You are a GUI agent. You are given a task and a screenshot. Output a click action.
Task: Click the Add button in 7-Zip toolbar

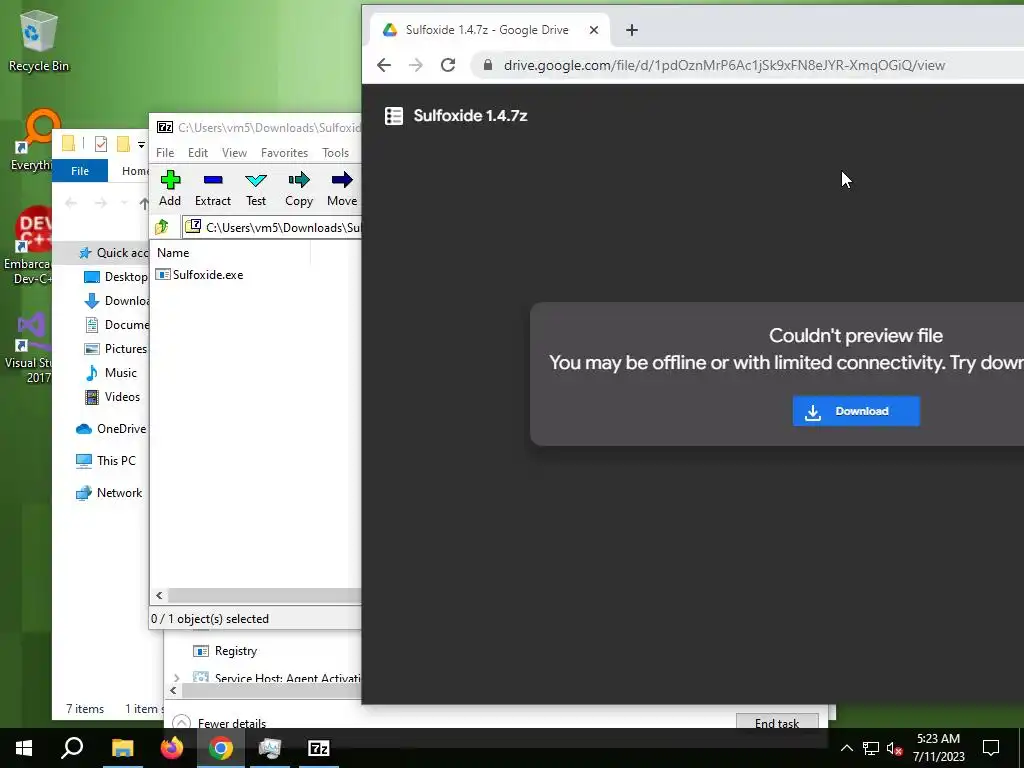tap(170, 189)
